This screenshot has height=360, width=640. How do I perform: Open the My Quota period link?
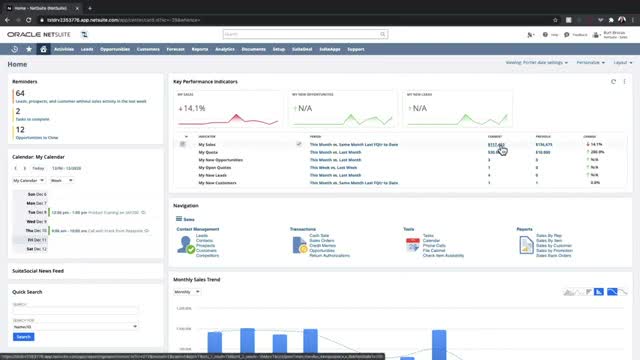coord(336,152)
